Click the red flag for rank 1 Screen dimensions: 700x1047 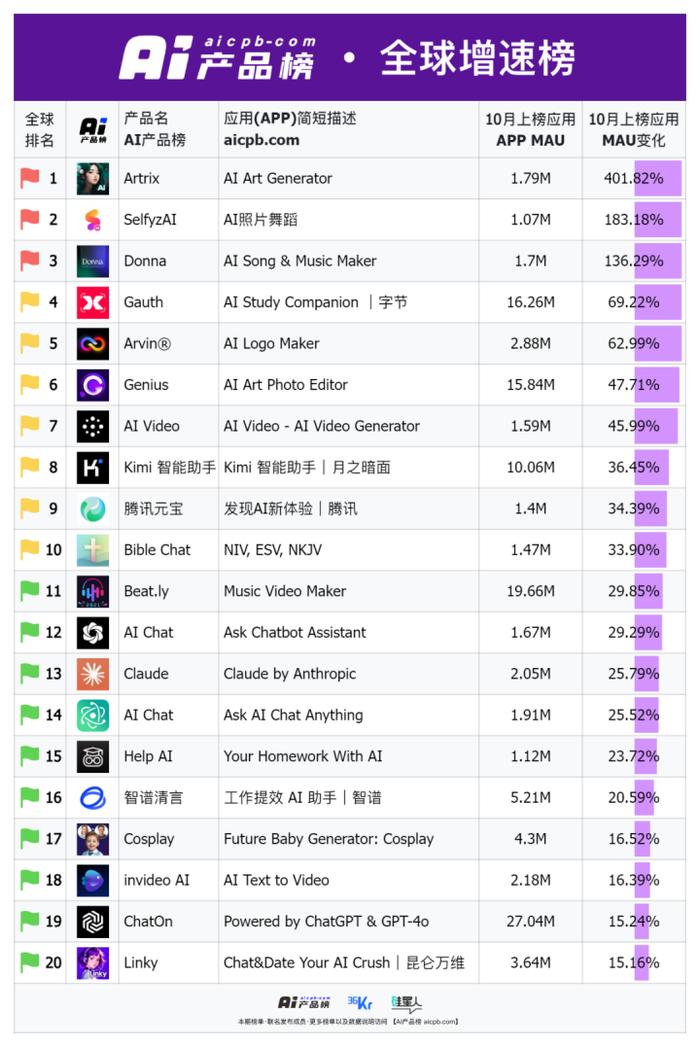coord(29,178)
